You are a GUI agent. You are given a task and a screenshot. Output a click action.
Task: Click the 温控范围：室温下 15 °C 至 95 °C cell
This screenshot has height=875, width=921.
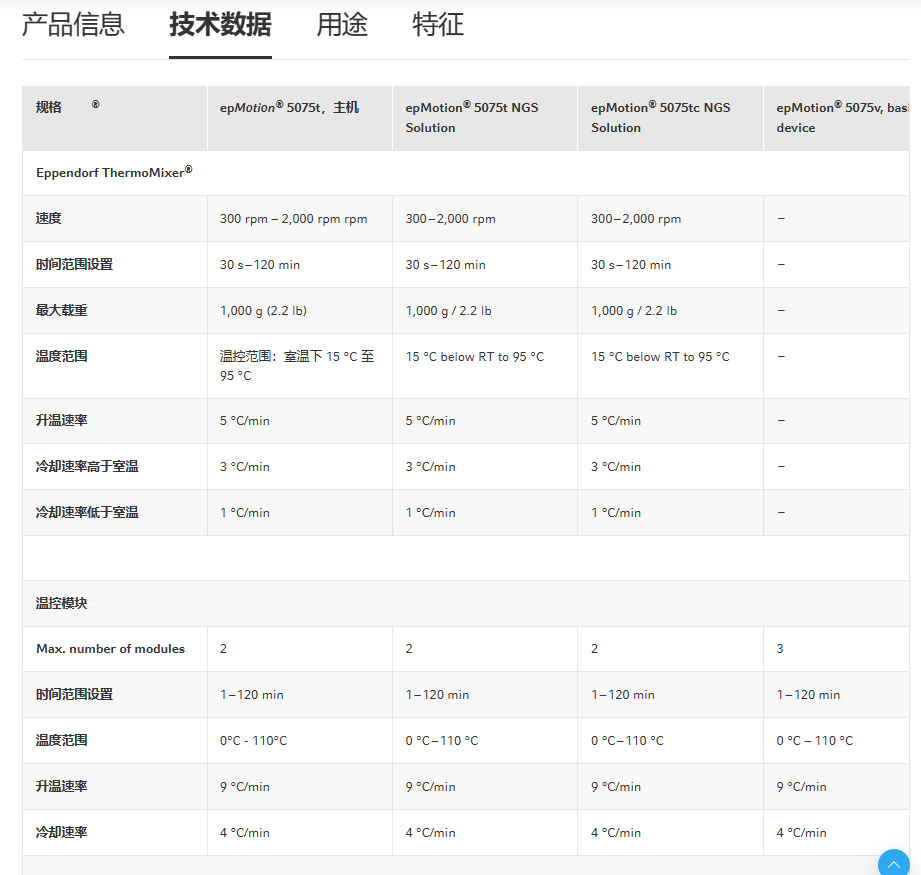297,366
